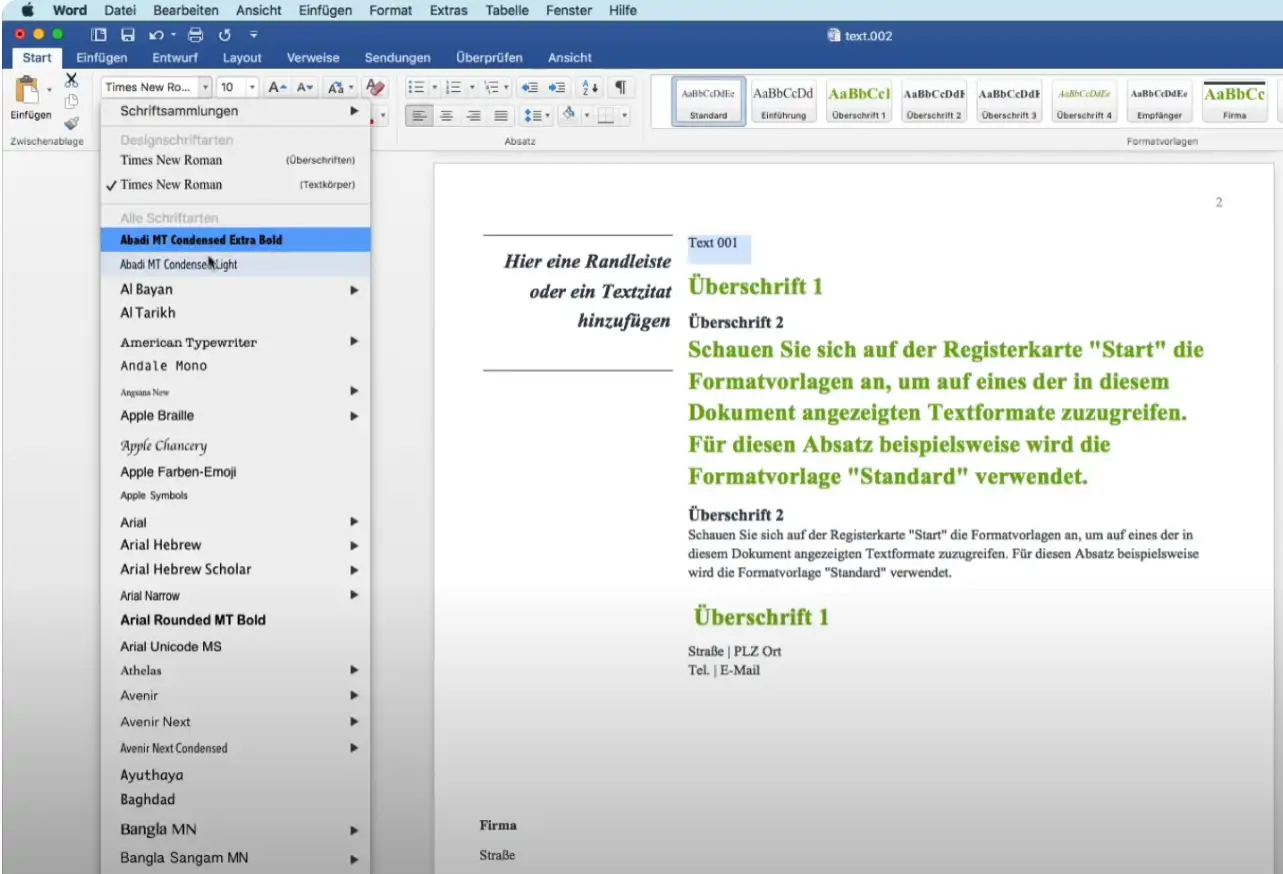
Task: Click the Increase Indent icon
Action: click(557, 87)
